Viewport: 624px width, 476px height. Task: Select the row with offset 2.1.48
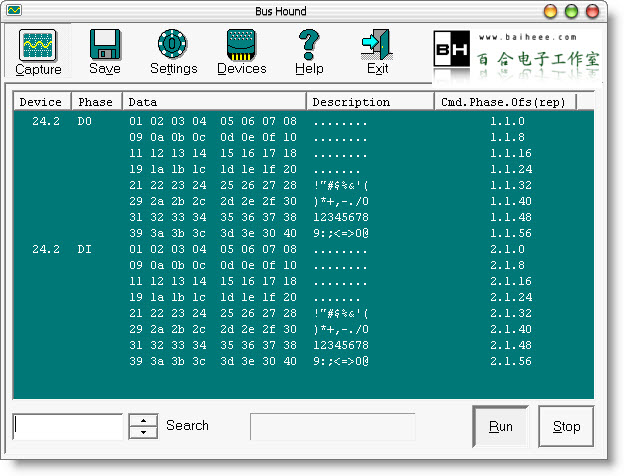click(x=303, y=345)
